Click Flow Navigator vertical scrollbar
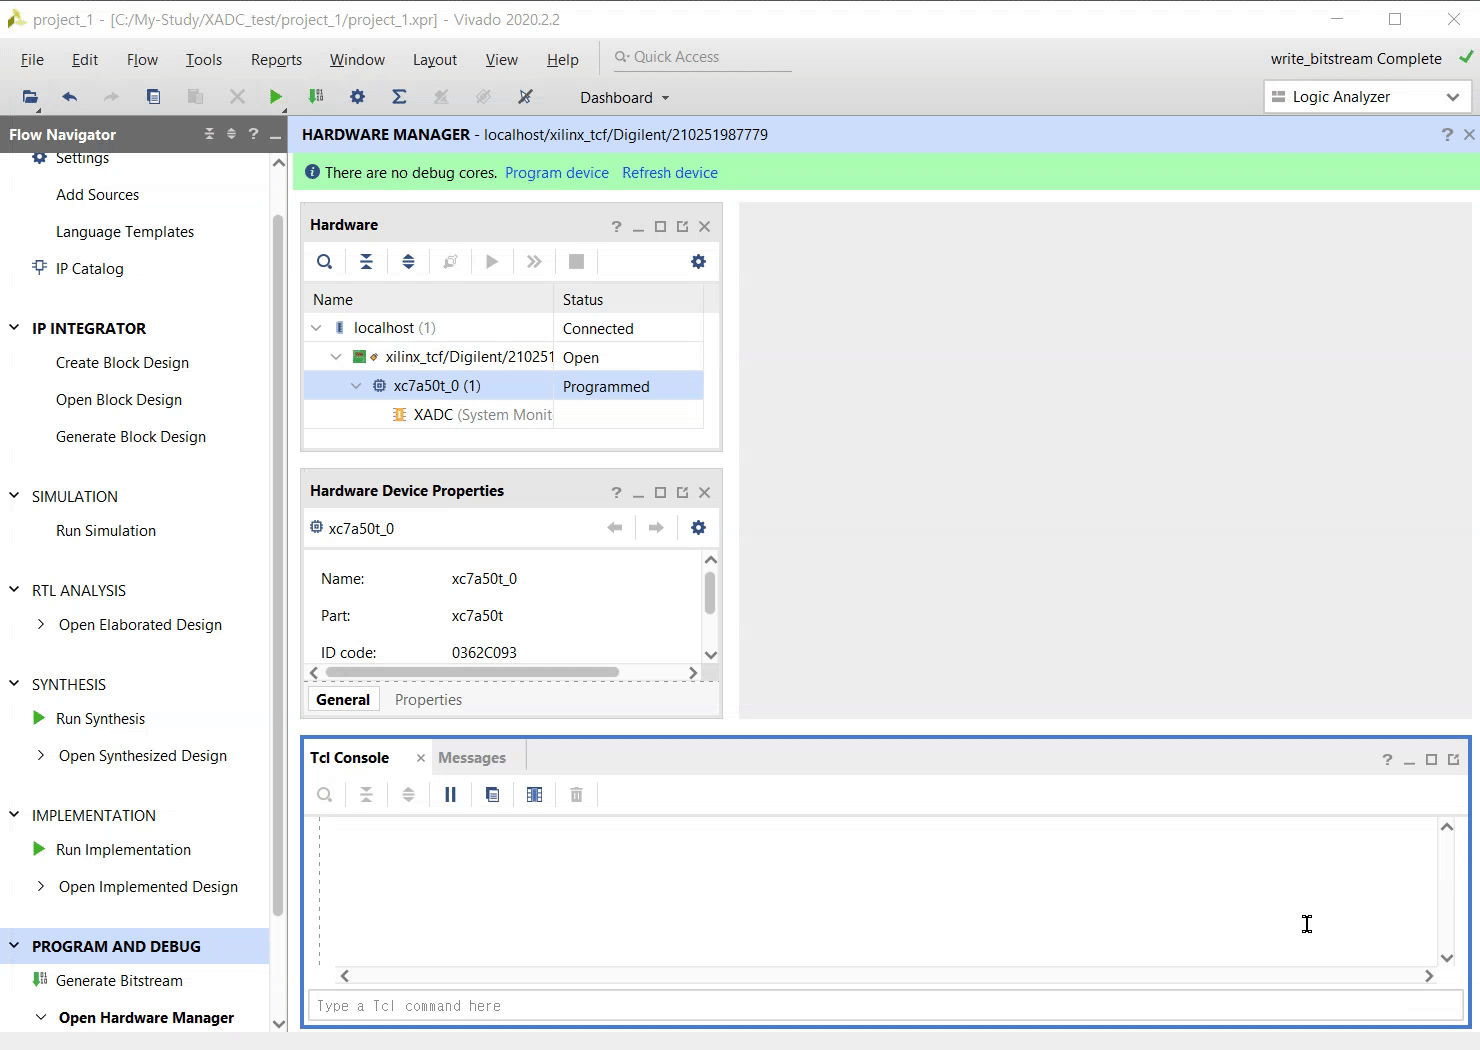The image size is (1480, 1050). (278, 565)
